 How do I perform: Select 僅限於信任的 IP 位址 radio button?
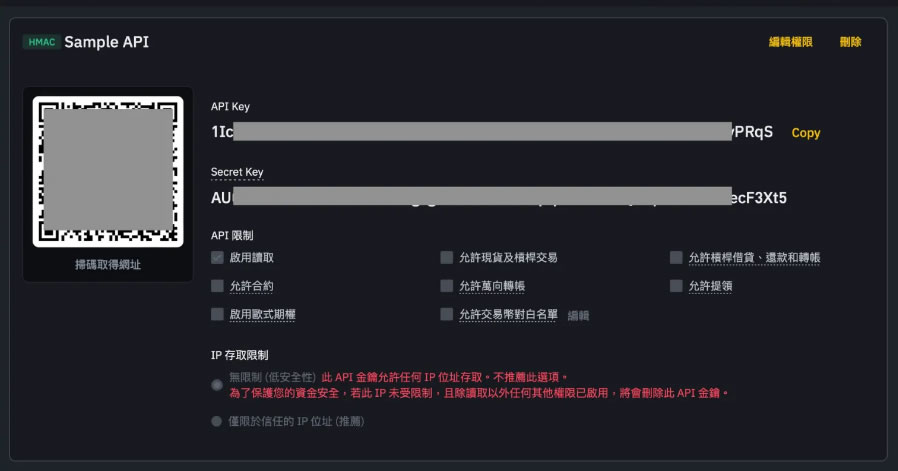217,421
